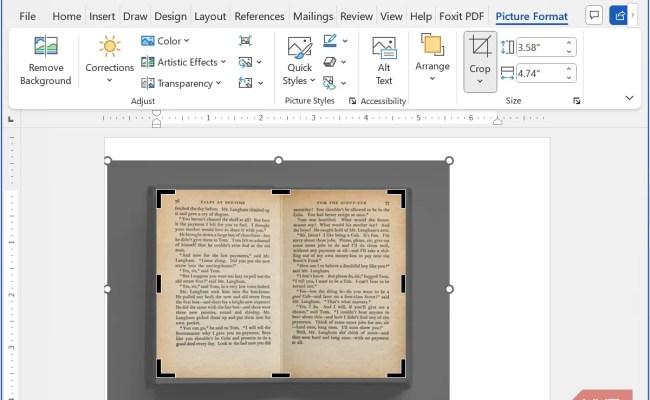Click the Picture Border icon
This screenshot has height=400, width=650.
(x=330, y=41)
